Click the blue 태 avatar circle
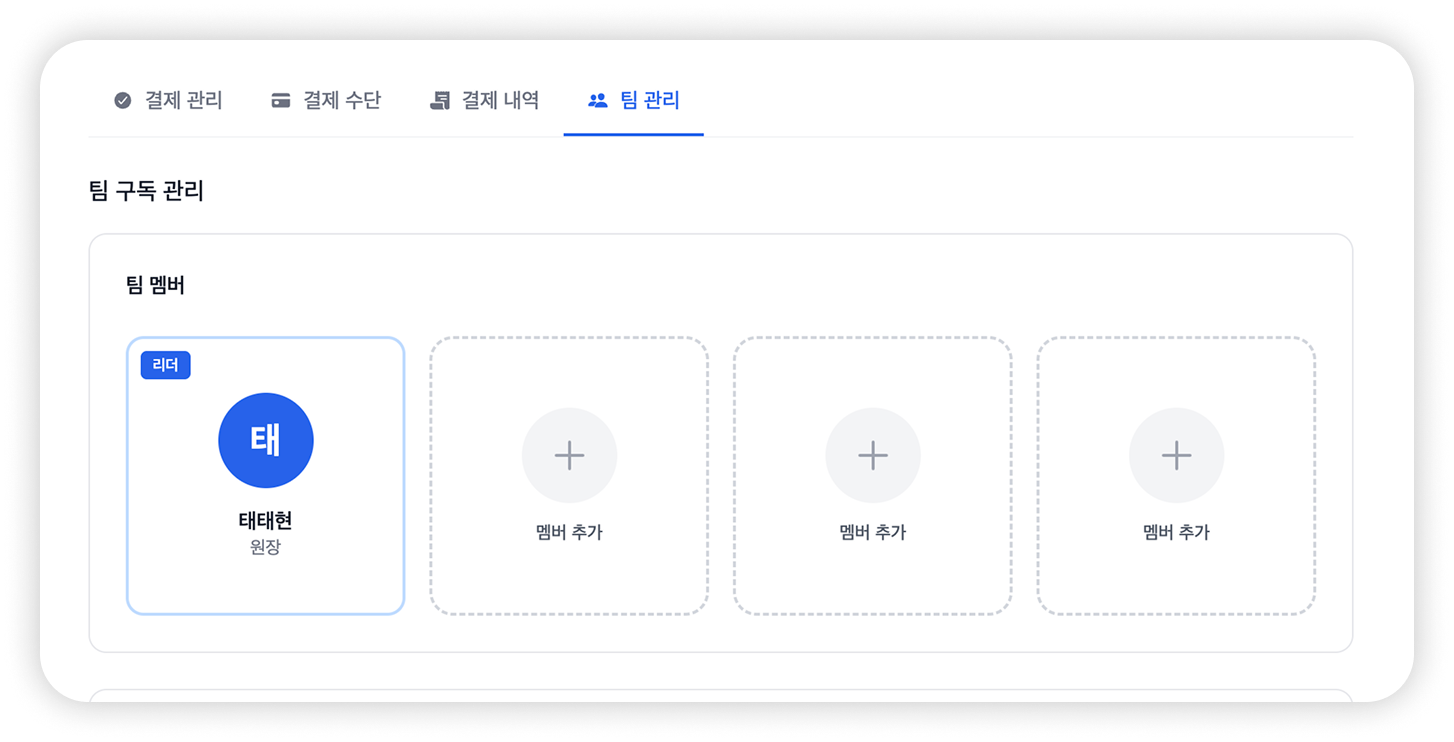1454x742 pixels. tap(265, 440)
